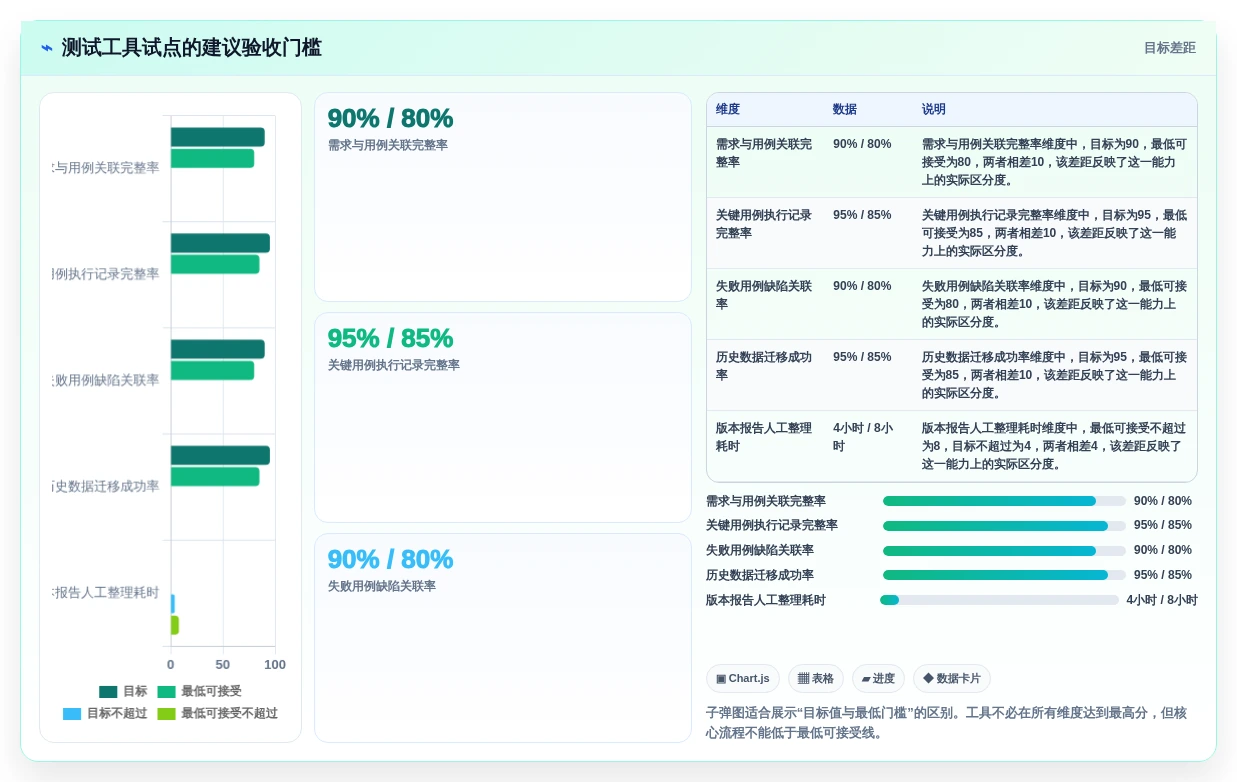Click progress bar for 关键用例执行记录完整率

pos(1004,526)
